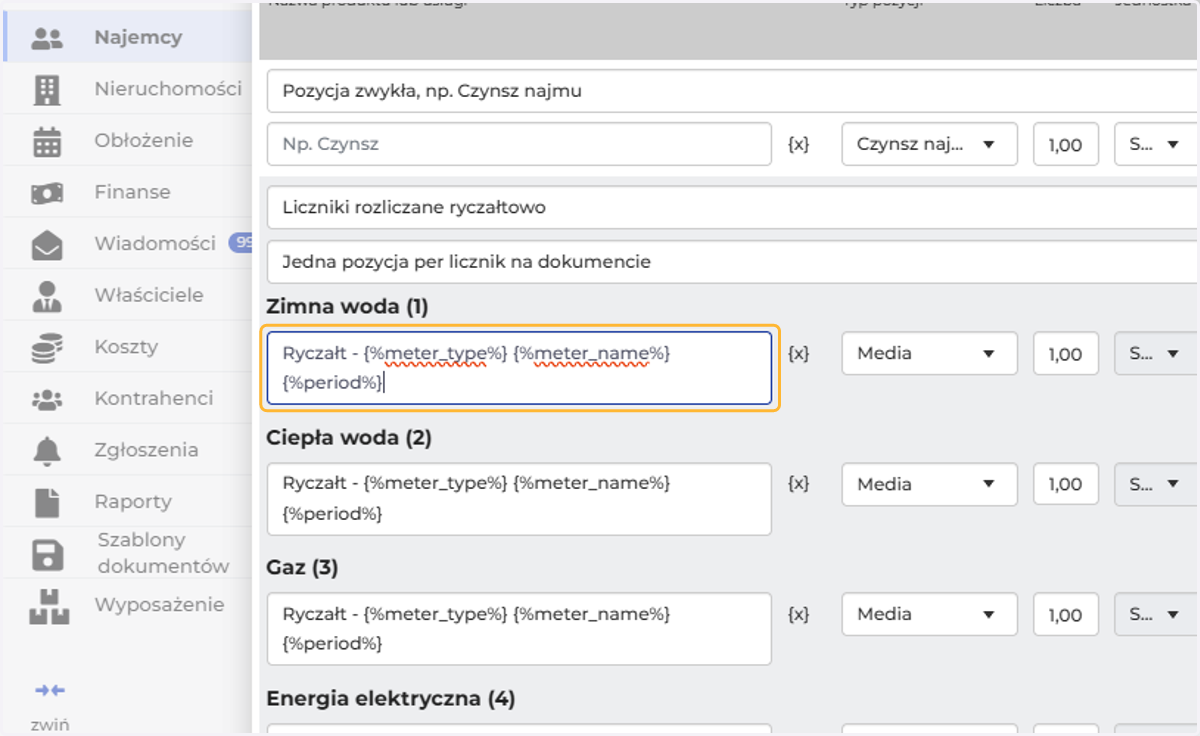Insert variable {x} next to Np. Czynsz field
The height and width of the screenshot is (736, 1200).
[x=798, y=144]
